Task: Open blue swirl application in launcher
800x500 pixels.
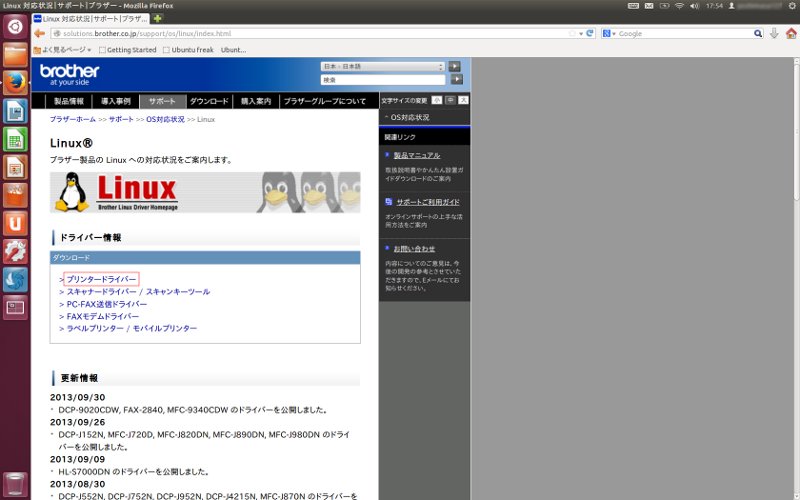Action: (15, 279)
